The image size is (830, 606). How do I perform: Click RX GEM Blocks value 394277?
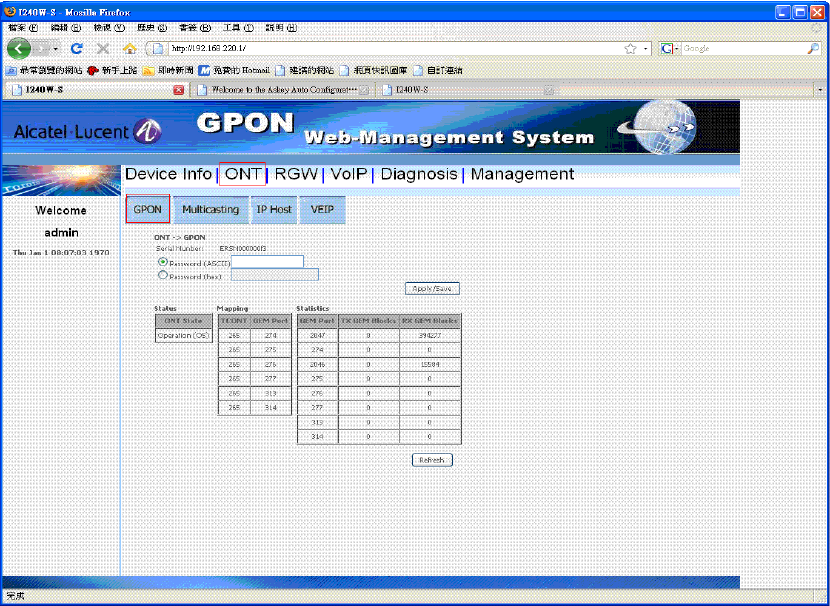[x=429, y=336]
